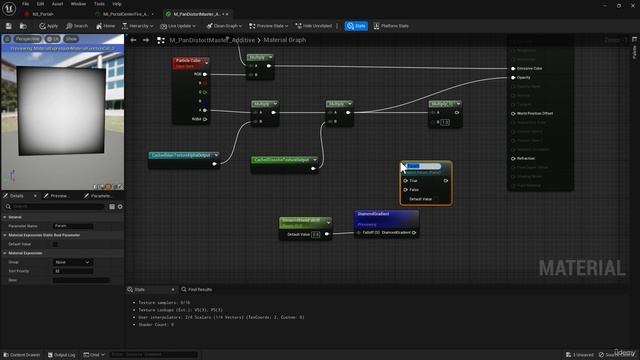Open the Window menu
This screenshot has height=360, width=640.
pyautogui.click(x=78, y=4)
